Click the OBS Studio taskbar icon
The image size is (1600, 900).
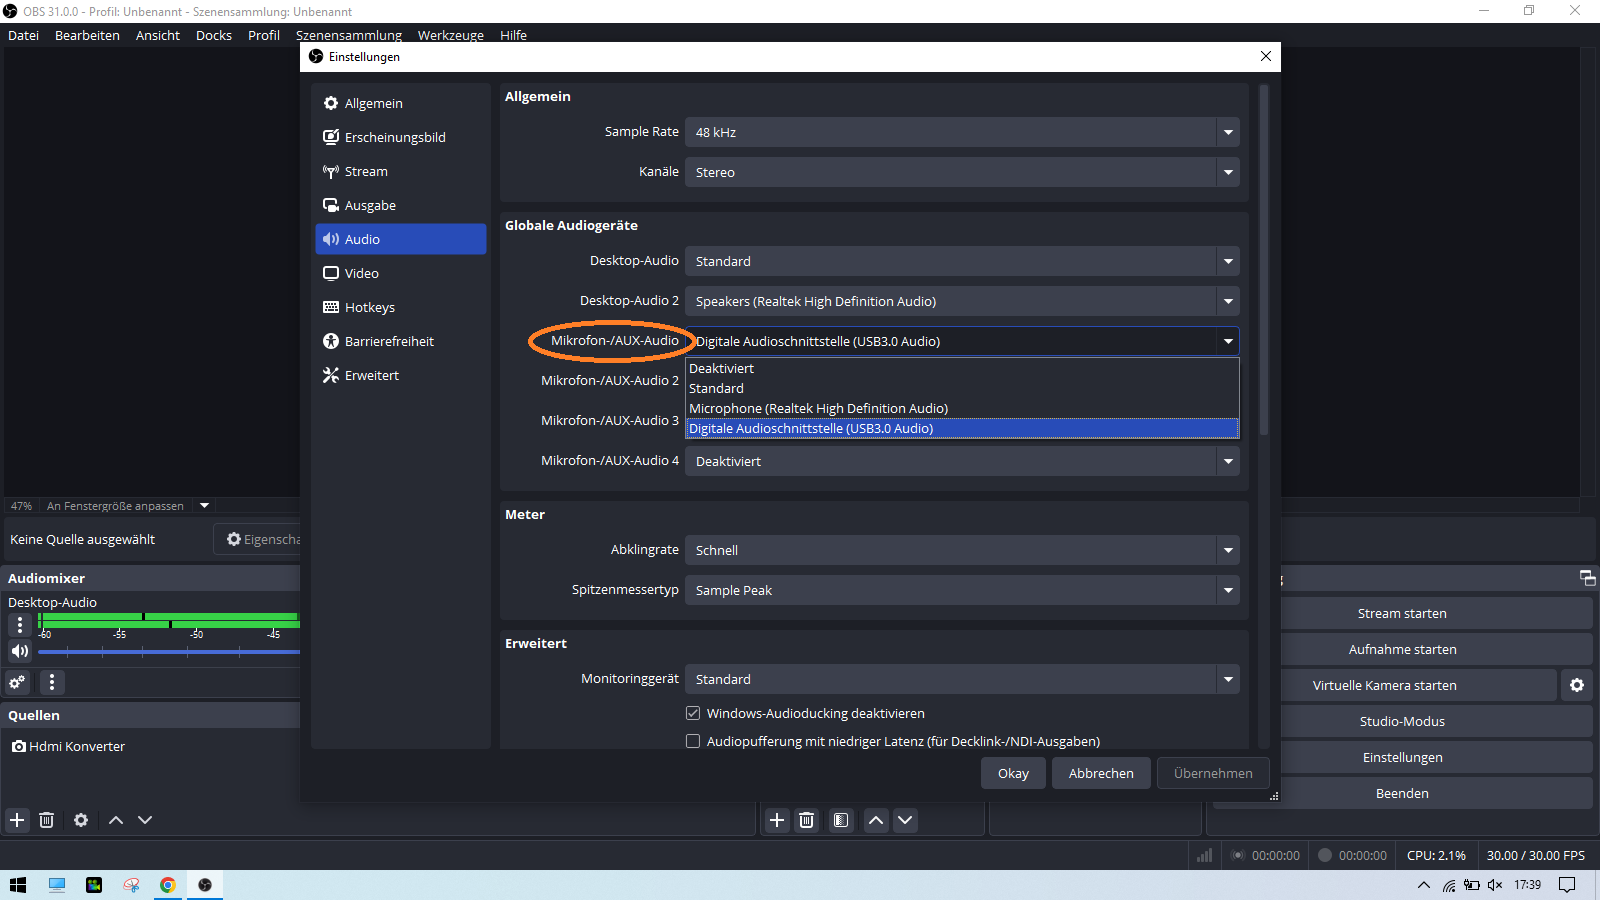click(x=205, y=885)
